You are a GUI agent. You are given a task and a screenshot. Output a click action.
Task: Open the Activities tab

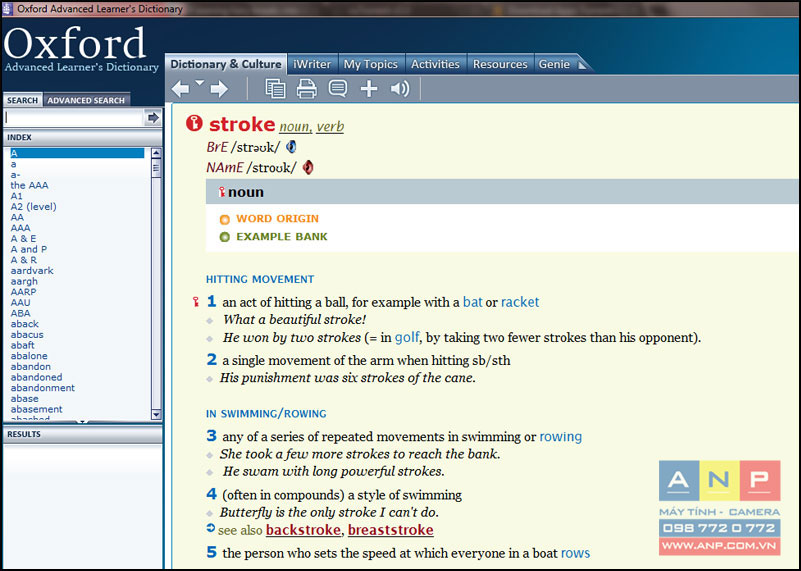pyautogui.click(x=435, y=64)
